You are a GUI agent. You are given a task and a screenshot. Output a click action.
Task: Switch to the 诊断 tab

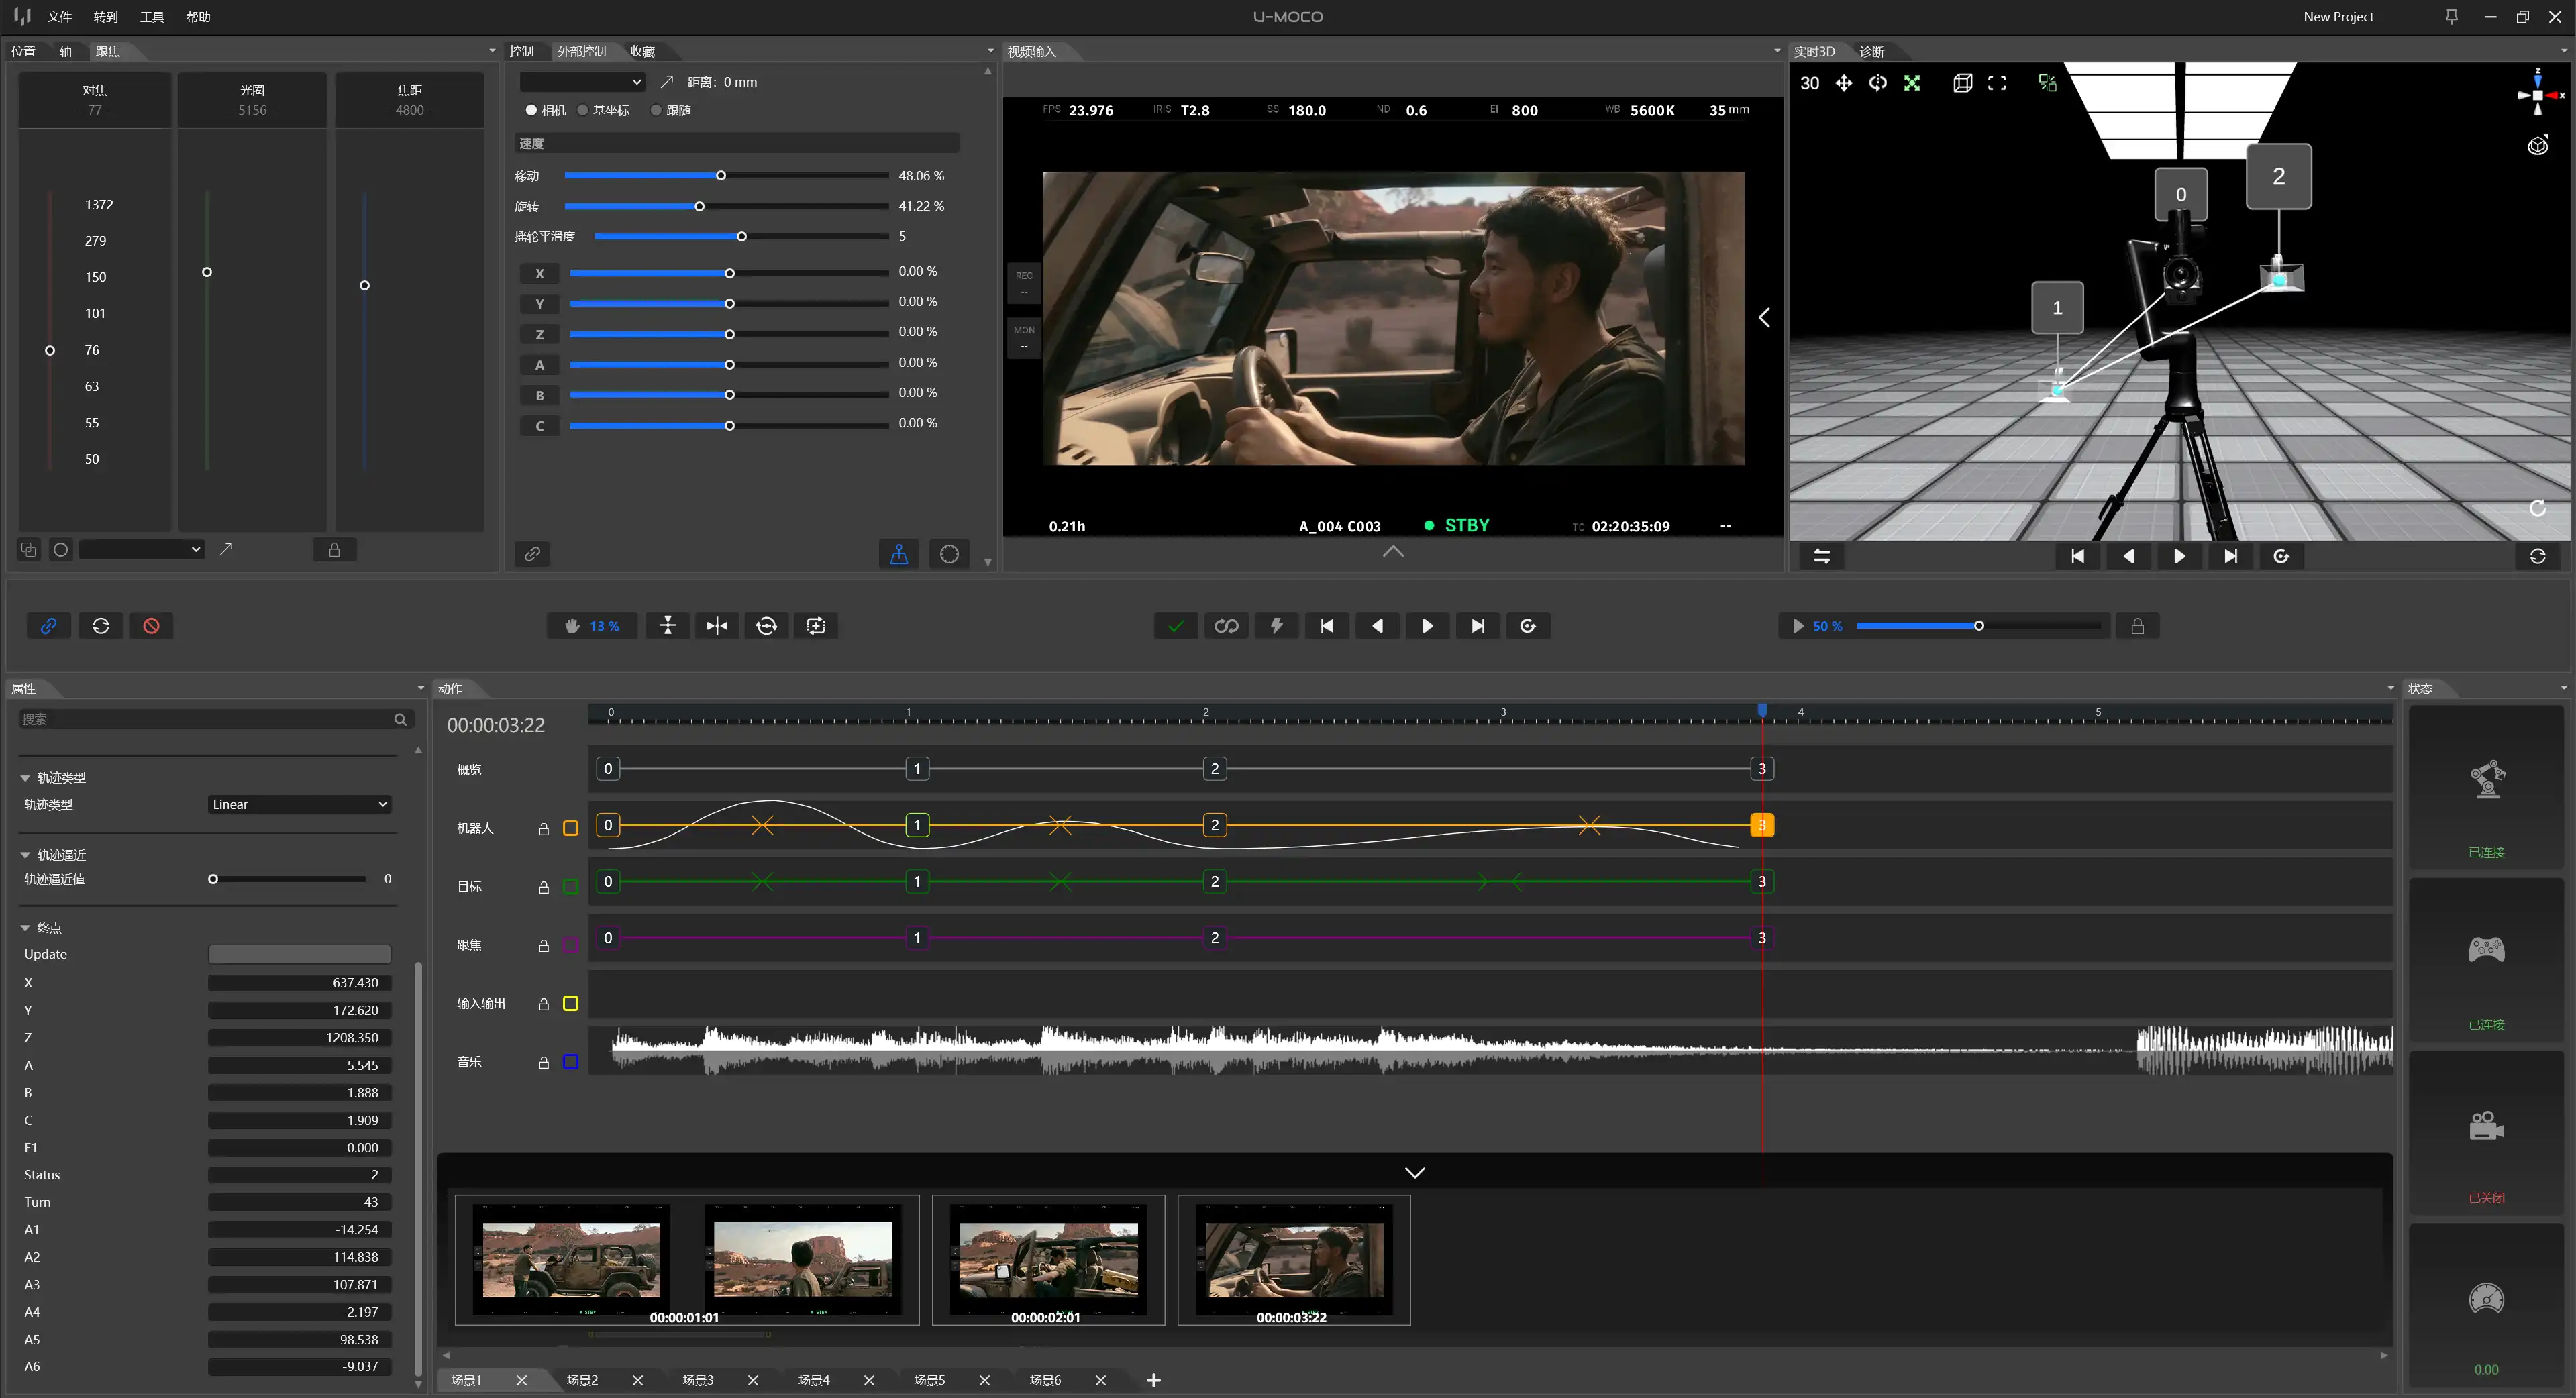pos(1872,51)
